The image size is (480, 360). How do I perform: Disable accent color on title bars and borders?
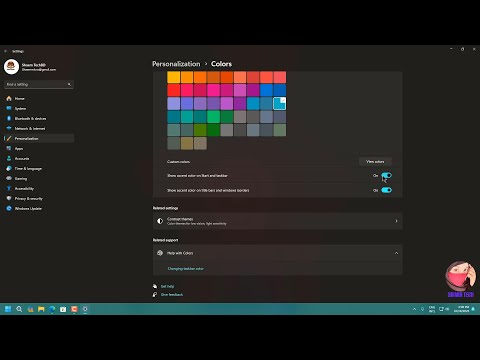(x=386, y=190)
